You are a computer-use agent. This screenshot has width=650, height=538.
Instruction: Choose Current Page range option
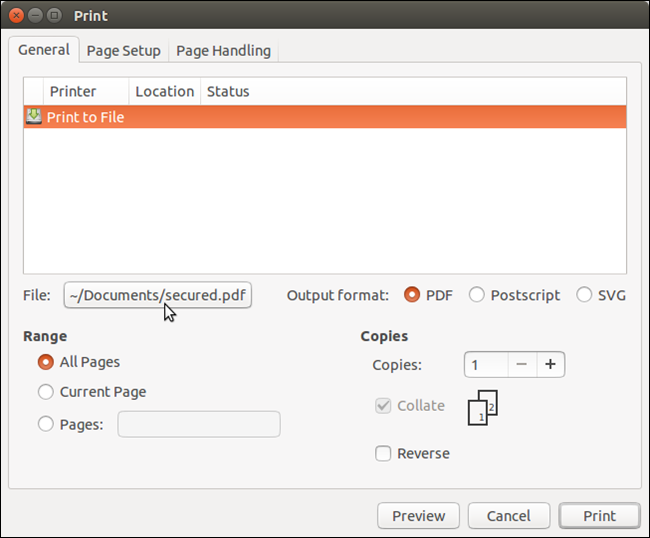[45, 392]
